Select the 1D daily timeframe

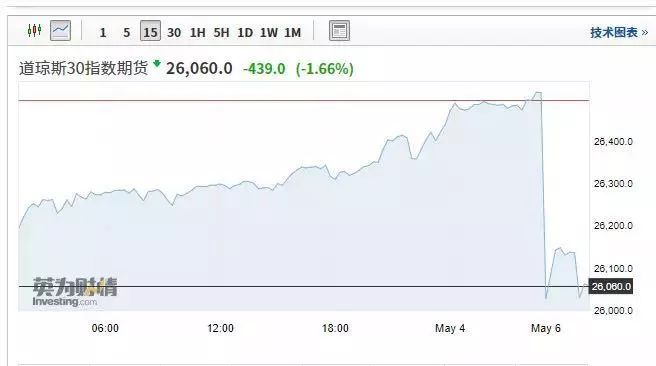(245, 33)
